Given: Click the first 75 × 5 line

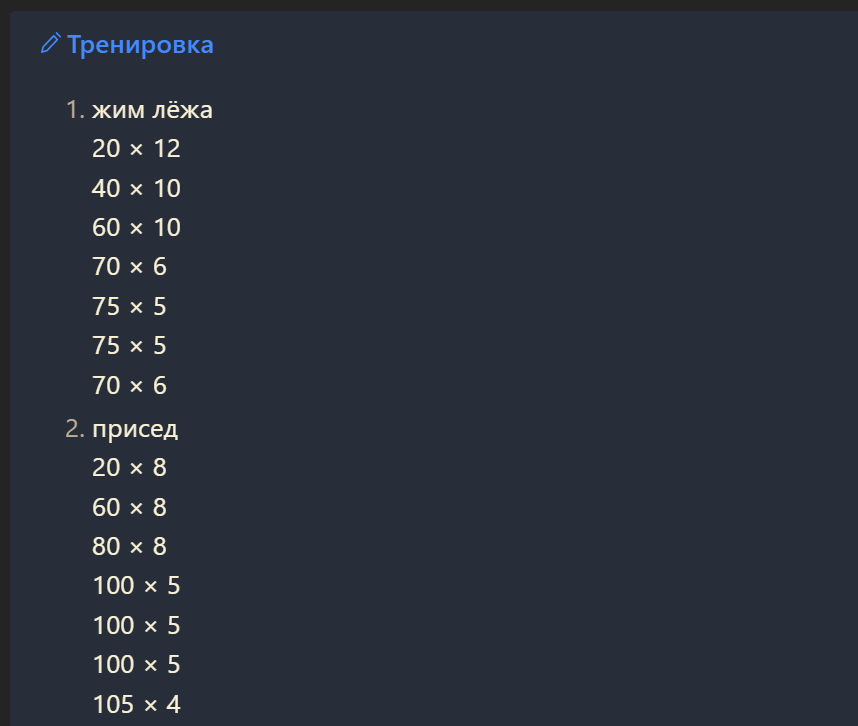Looking at the screenshot, I should 129,306.
